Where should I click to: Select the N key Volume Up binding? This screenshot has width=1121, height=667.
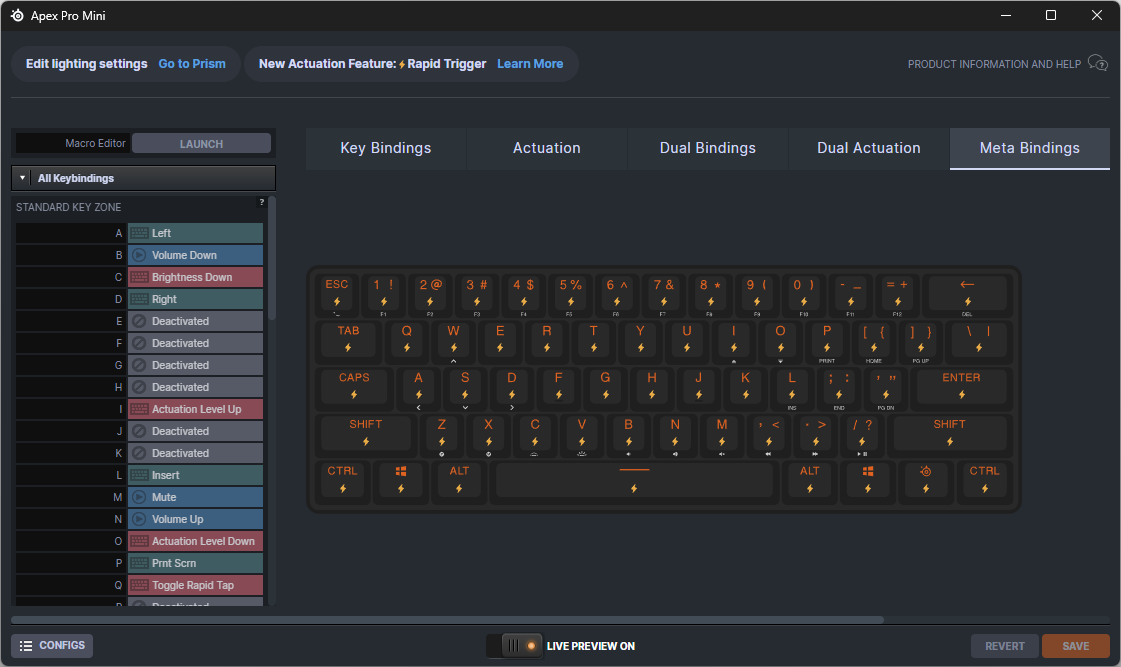pyautogui.click(x=195, y=520)
